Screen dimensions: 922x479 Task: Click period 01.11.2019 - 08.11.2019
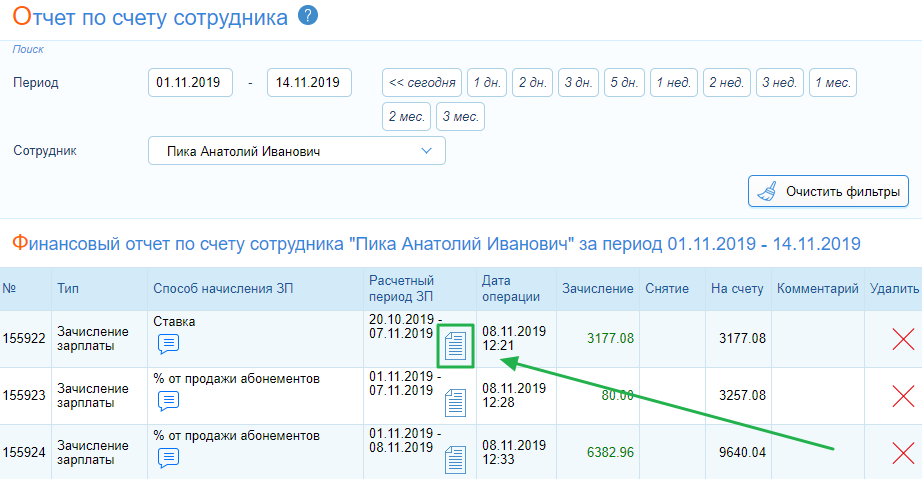pyautogui.click(x=405, y=440)
